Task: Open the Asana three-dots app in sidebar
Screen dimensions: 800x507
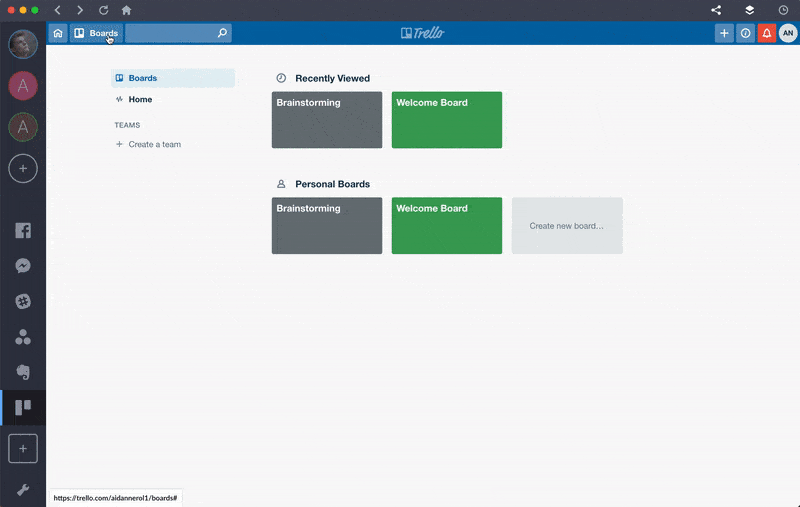Action: click(23, 337)
